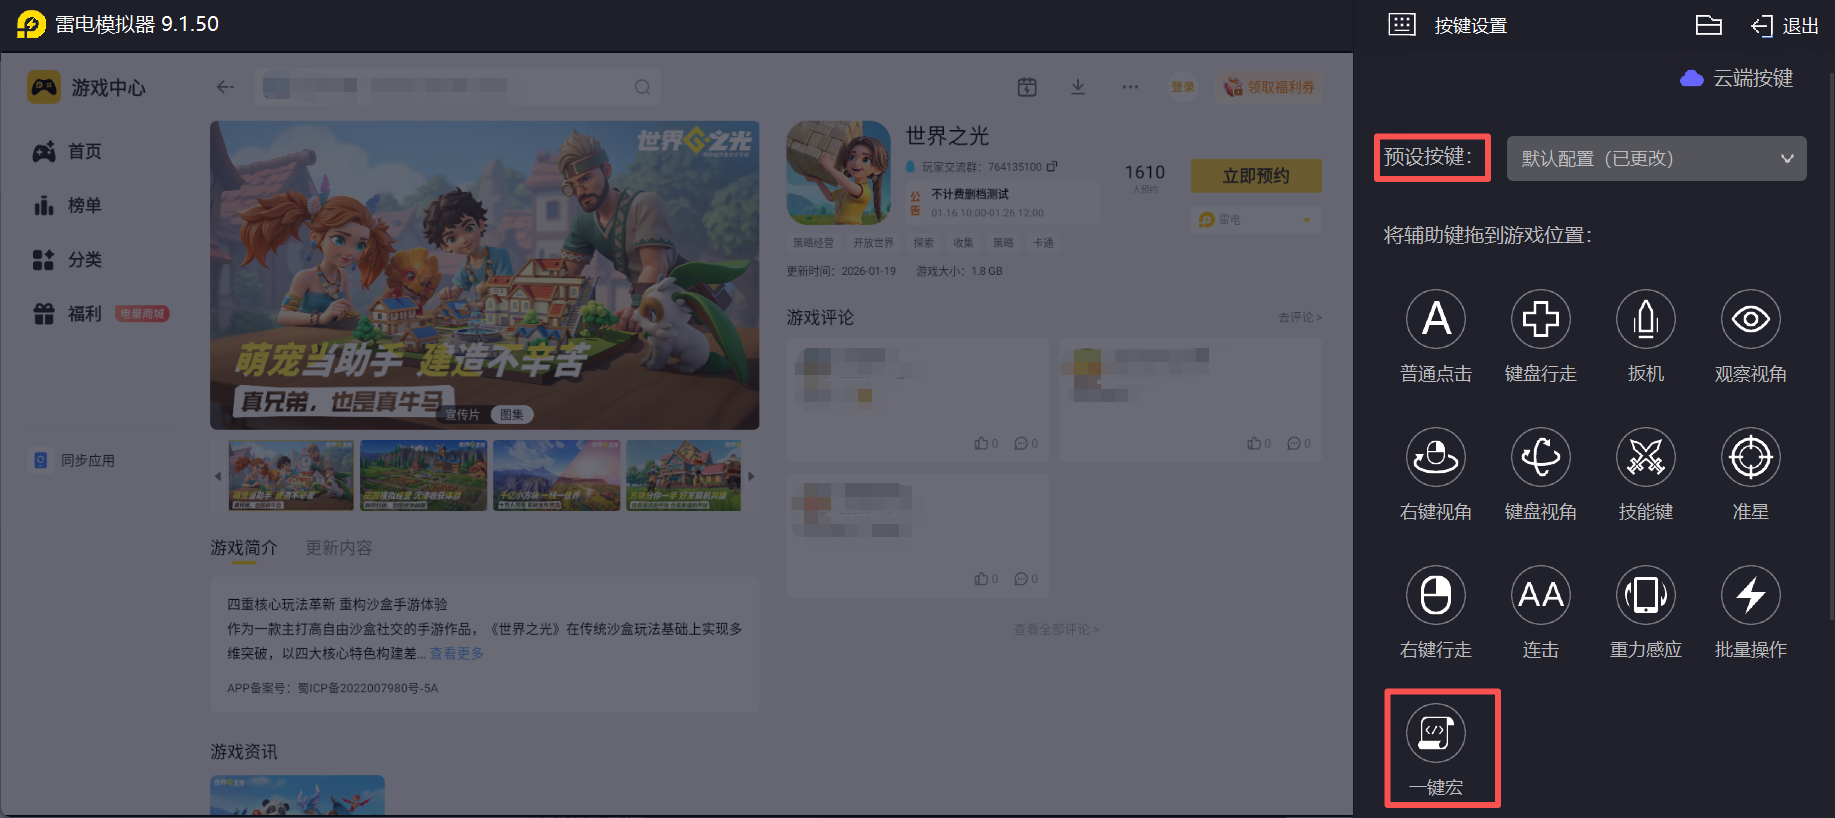Open the calendar reservation icon
The image size is (1835, 818).
(1027, 87)
